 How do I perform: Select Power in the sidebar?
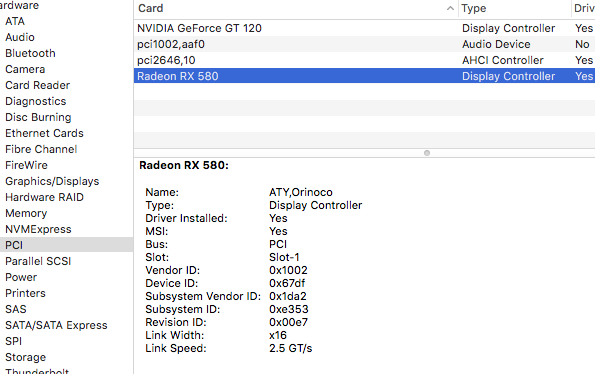[21, 277]
